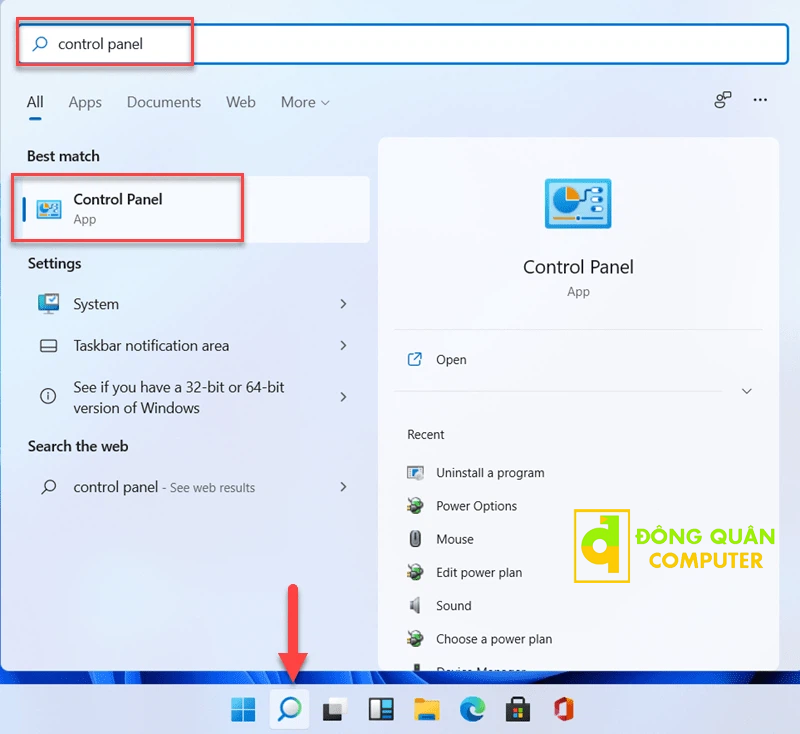Launch the Office icon on taskbar

(564, 709)
